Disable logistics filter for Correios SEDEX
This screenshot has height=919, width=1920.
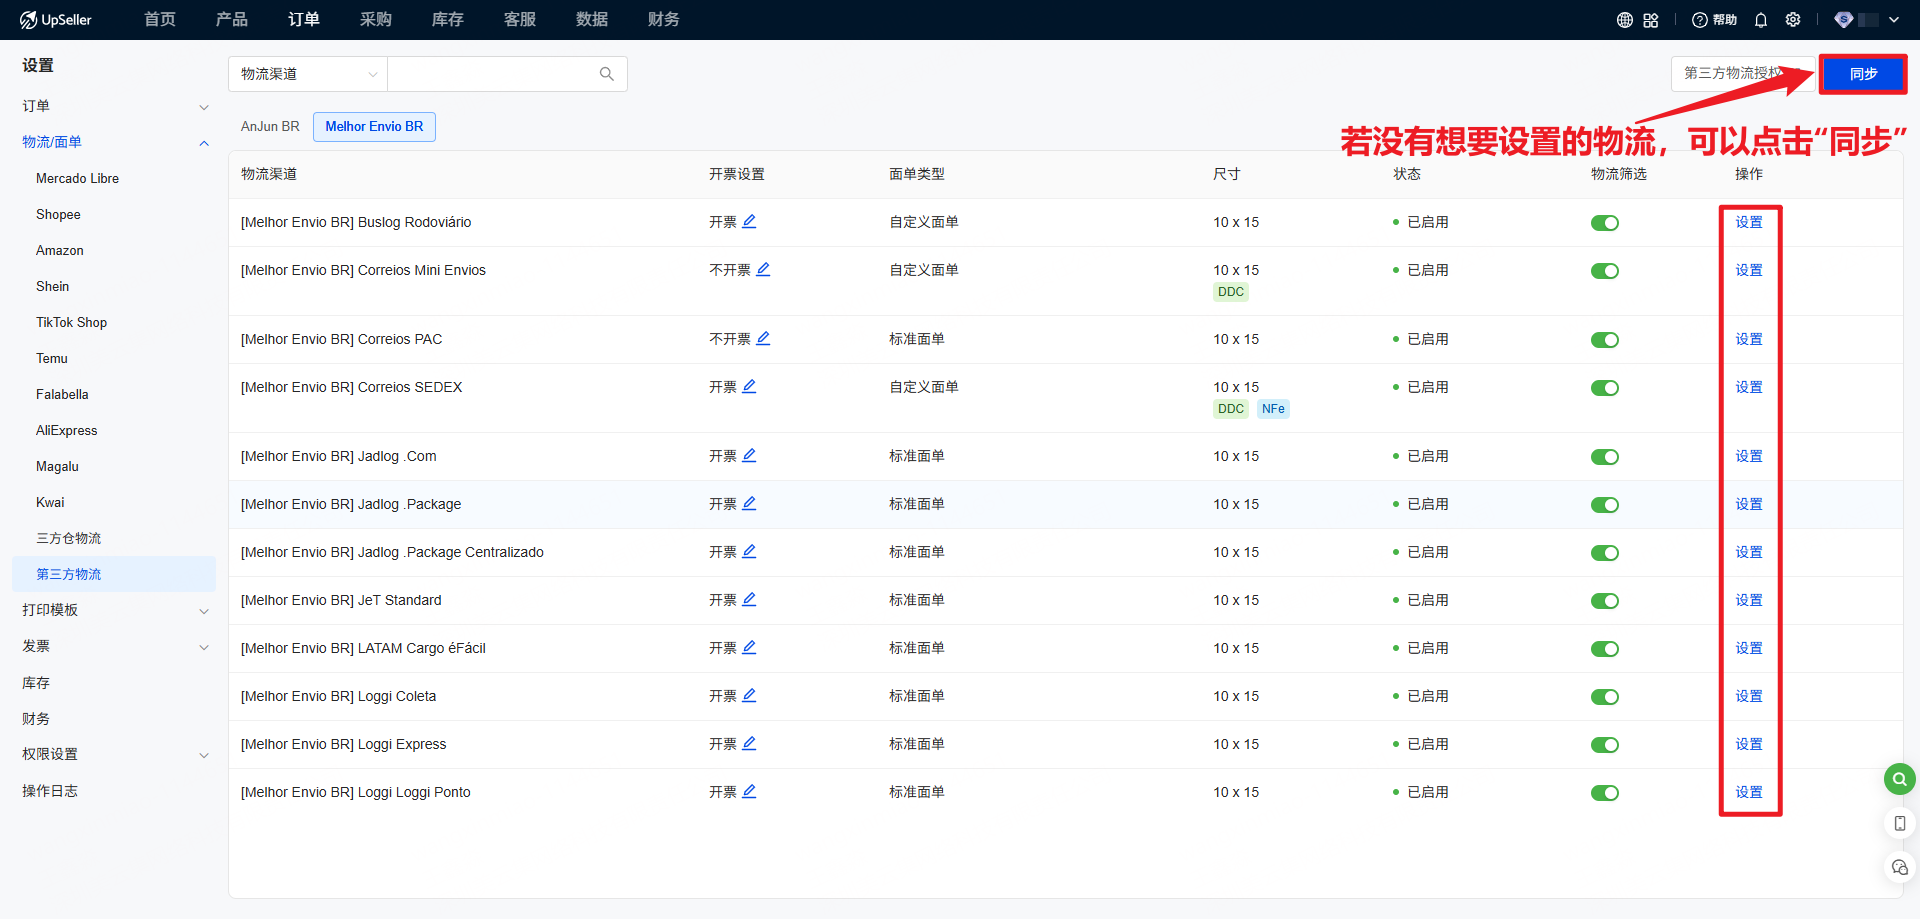[1604, 388]
